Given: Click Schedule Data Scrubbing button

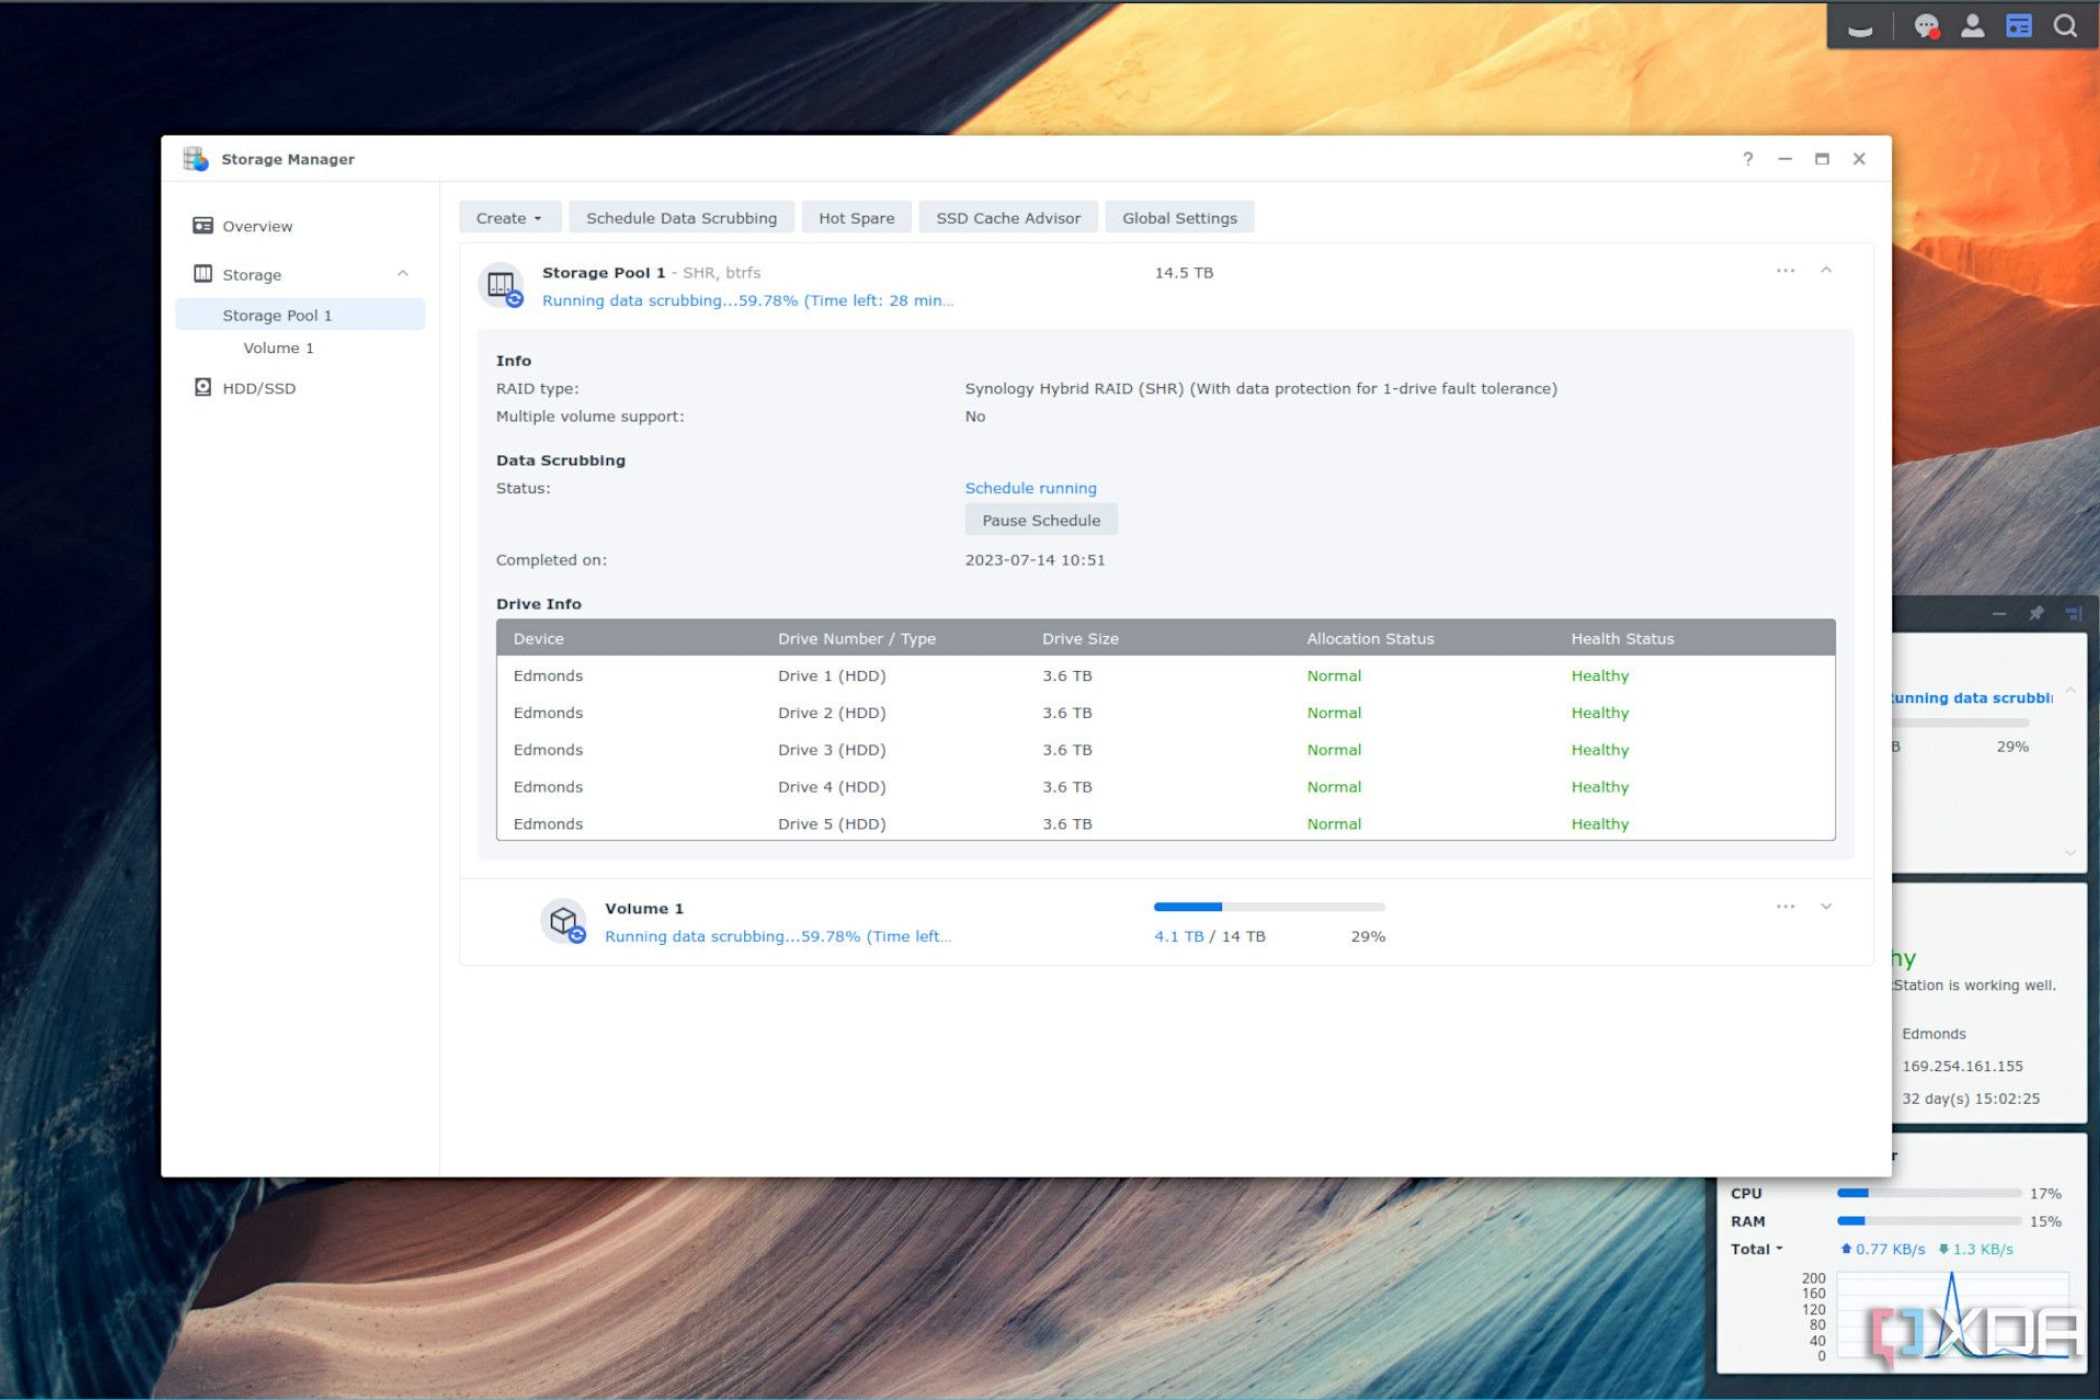Looking at the screenshot, I should (x=681, y=218).
